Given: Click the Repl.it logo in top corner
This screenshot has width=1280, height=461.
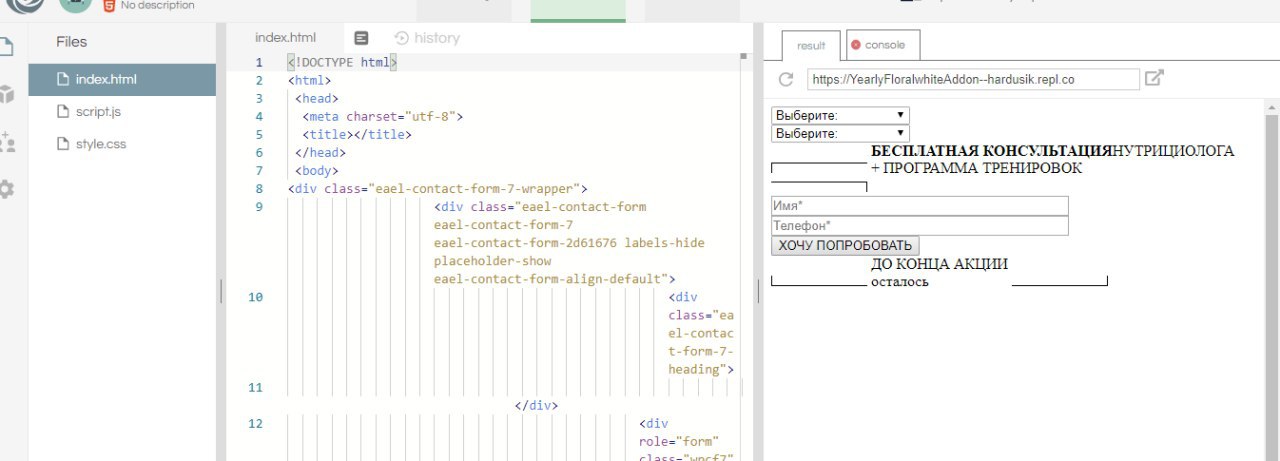Looking at the screenshot, I should 24,5.
